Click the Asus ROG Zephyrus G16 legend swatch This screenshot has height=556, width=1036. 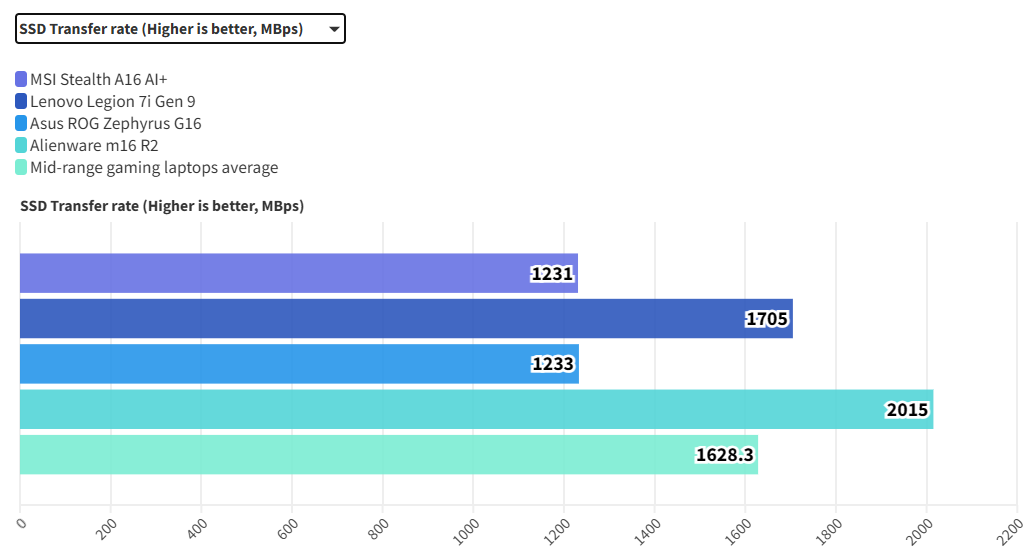point(21,124)
